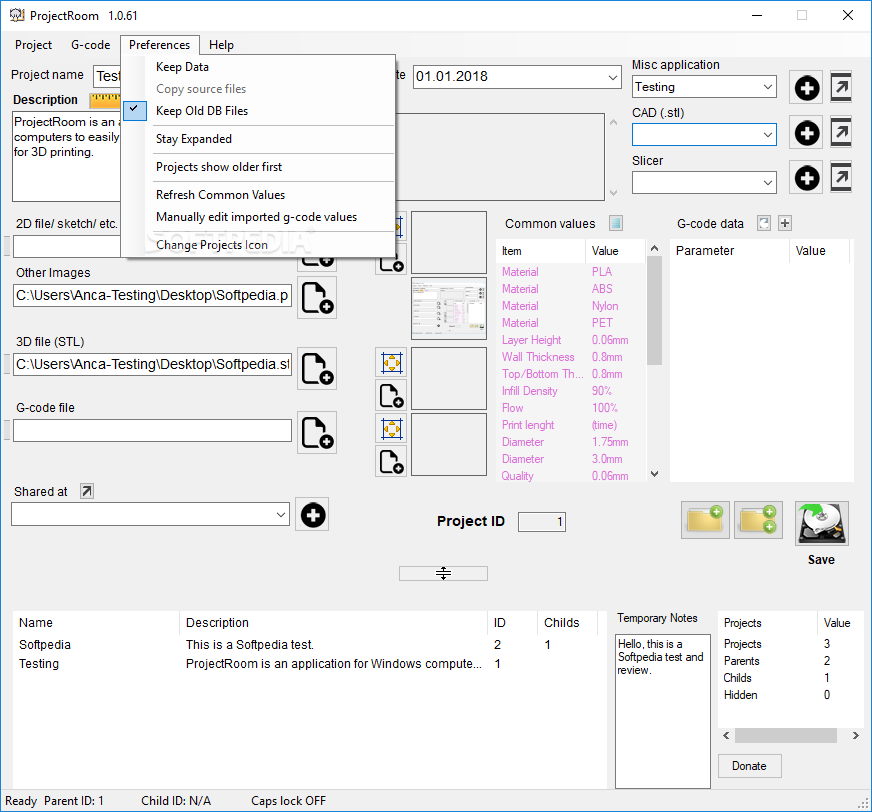
Task: Open the Shared at dropdown
Action: coord(281,514)
